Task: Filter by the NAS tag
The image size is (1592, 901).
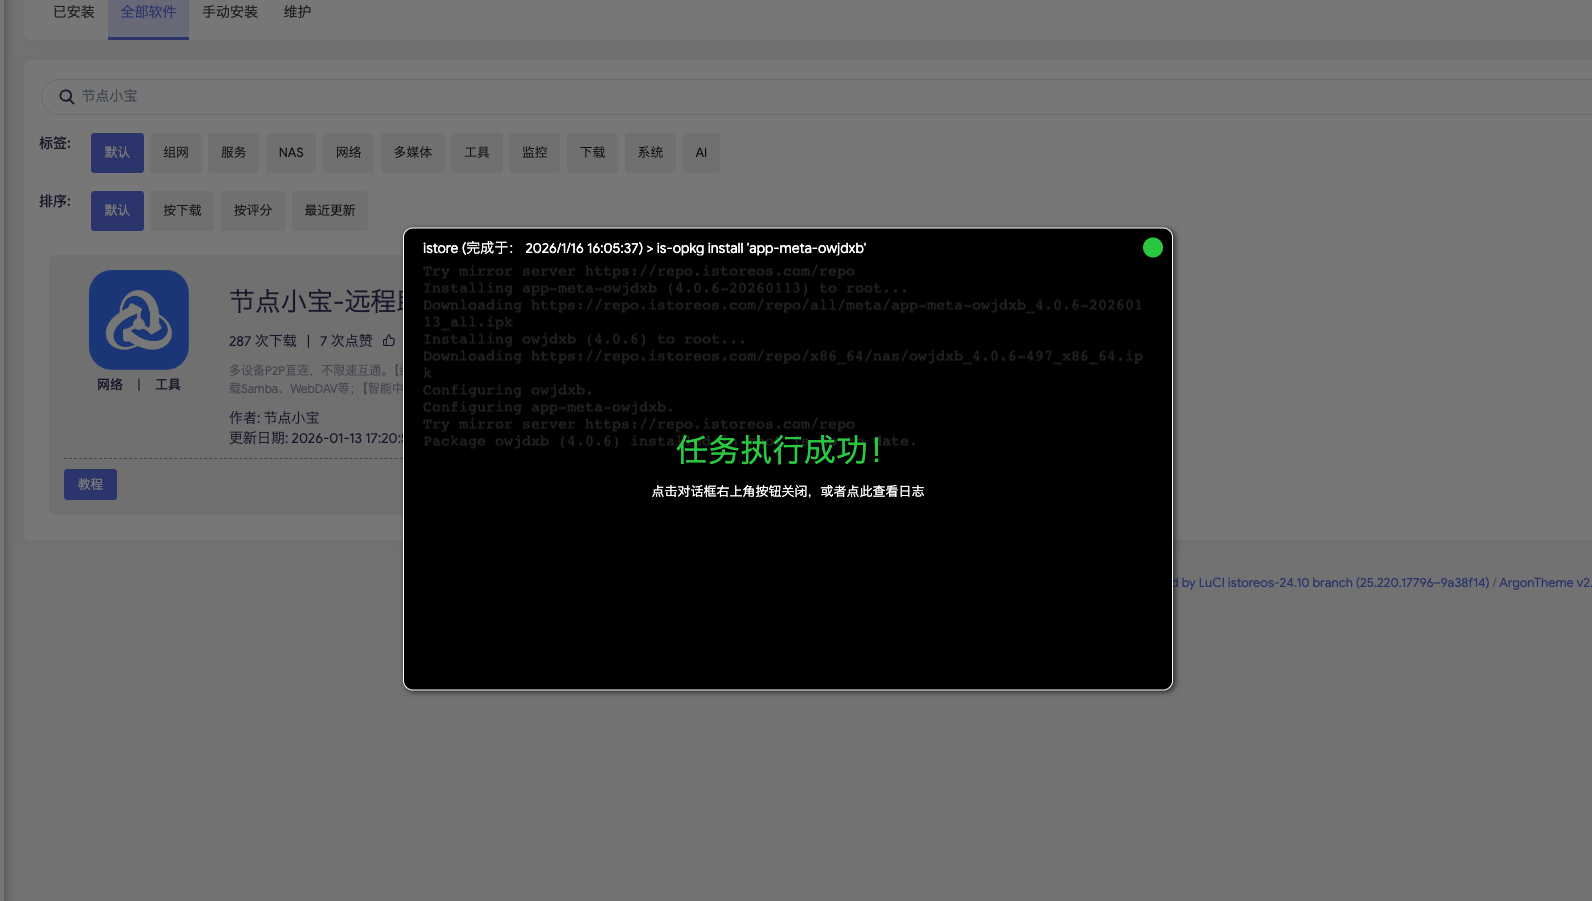Action: click(291, 153)
